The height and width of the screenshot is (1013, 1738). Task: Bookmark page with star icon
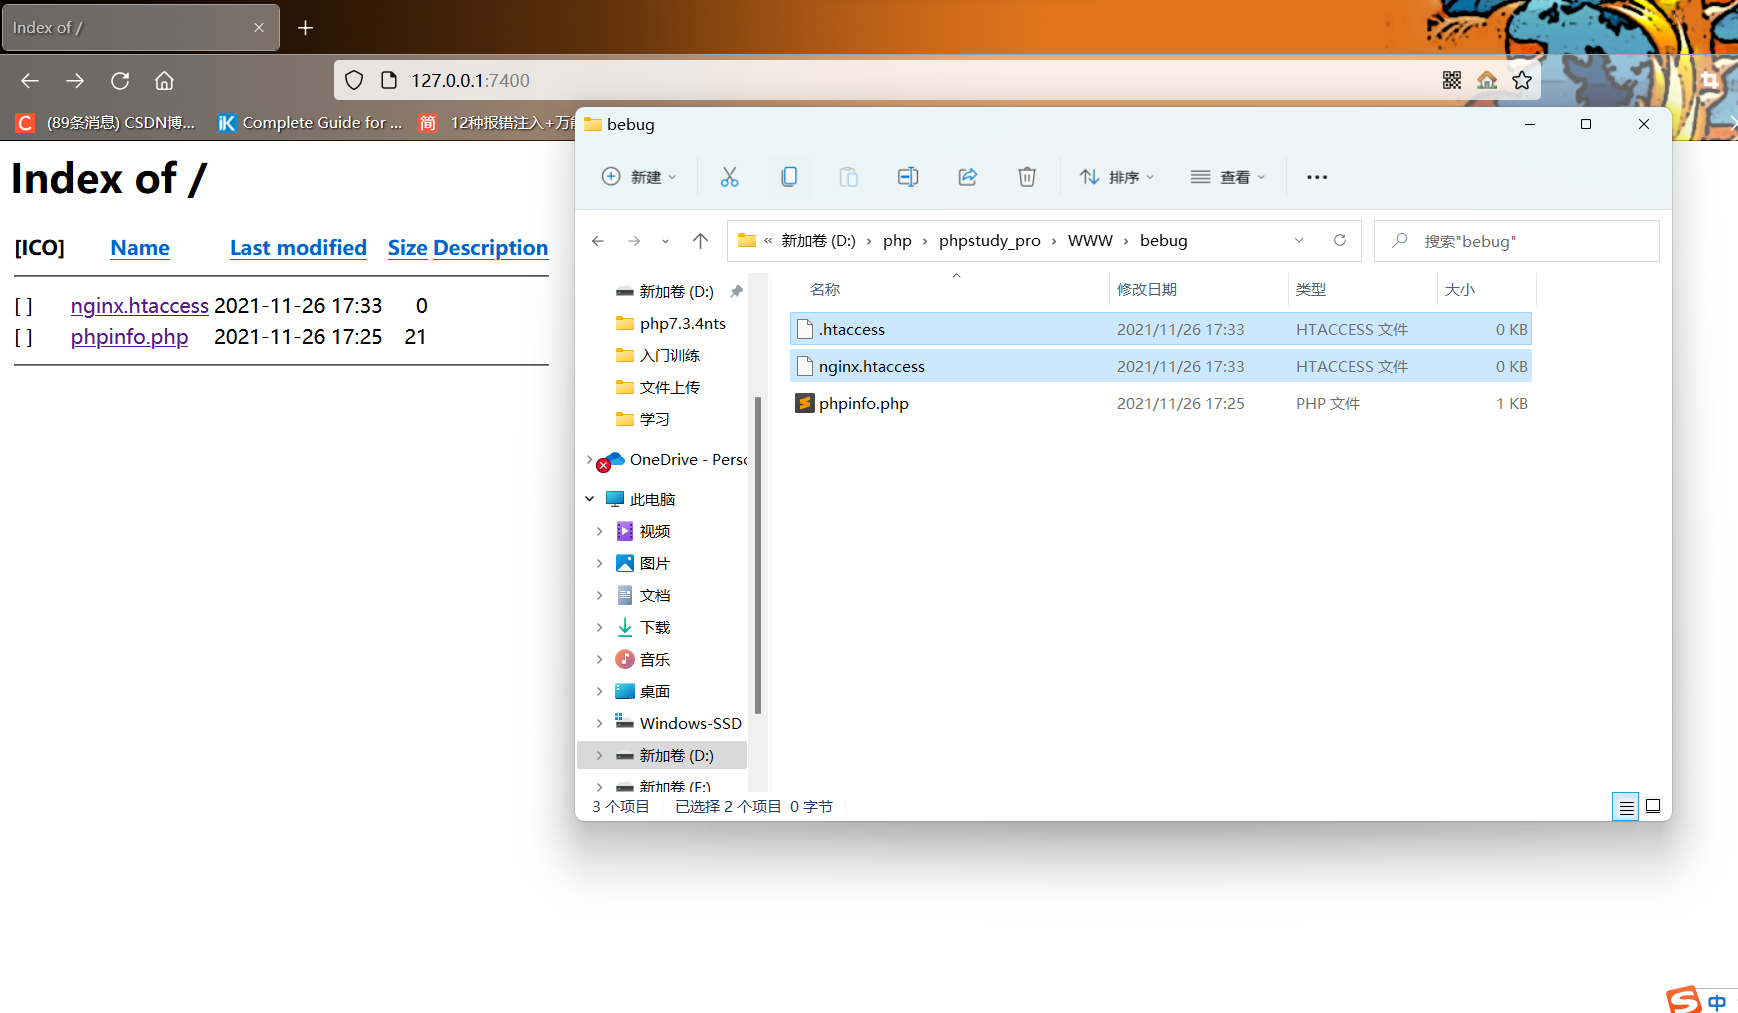1522,80
